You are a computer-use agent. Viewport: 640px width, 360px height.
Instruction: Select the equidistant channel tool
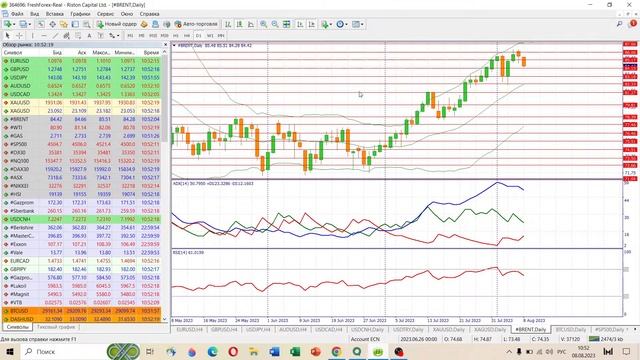pyautogui.click(x=66, y=36)
